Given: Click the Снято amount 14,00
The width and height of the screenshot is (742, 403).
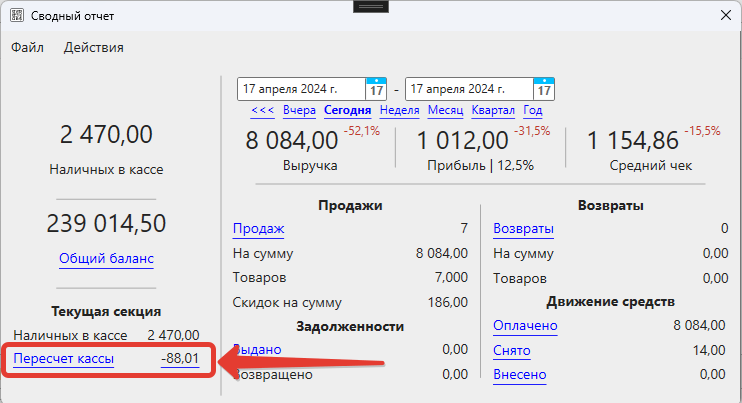Looking at the screenshot, I should 709,350.
